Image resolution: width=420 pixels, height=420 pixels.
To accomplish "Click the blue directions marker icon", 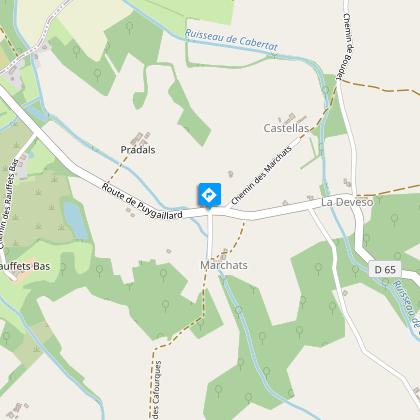I will 209,195.
